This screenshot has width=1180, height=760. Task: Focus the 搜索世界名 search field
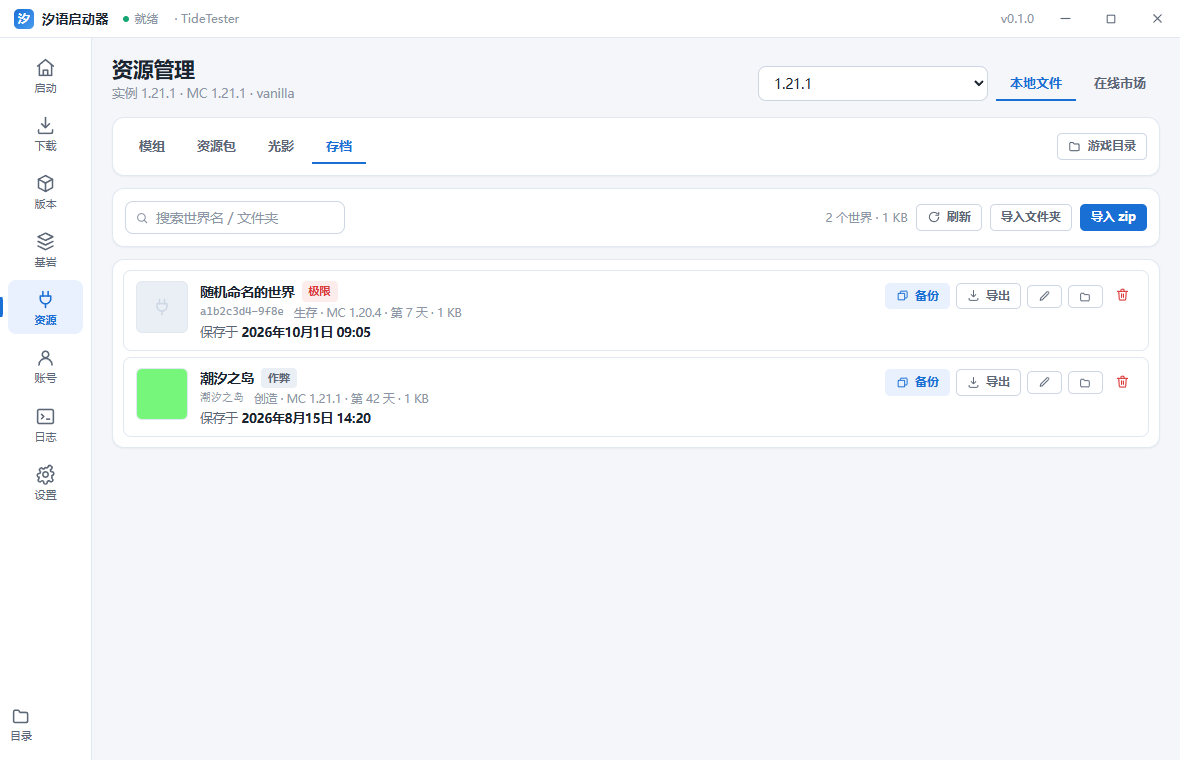tap(235, 217)
